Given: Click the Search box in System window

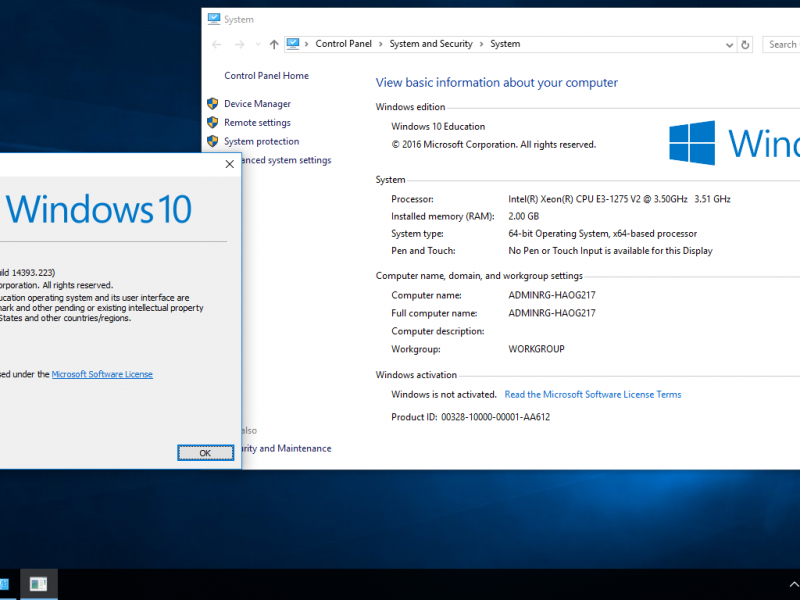Looking at the screenshot, I should 781,44.
